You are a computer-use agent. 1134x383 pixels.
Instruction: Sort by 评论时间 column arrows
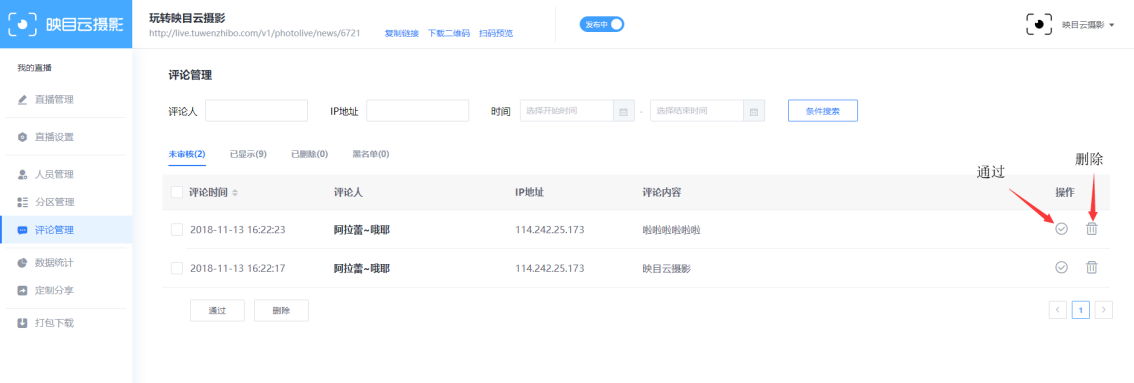point(234,193)
